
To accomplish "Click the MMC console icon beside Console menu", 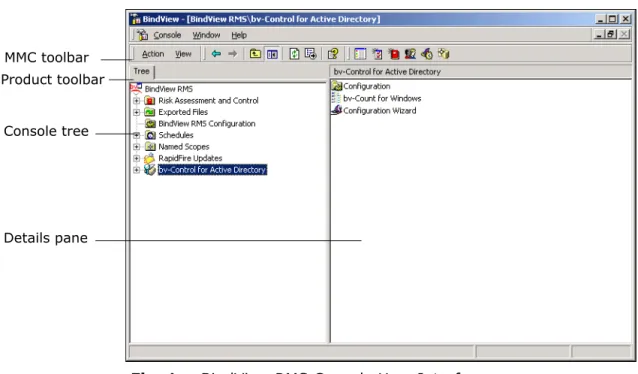I will [x=142, y=35].
